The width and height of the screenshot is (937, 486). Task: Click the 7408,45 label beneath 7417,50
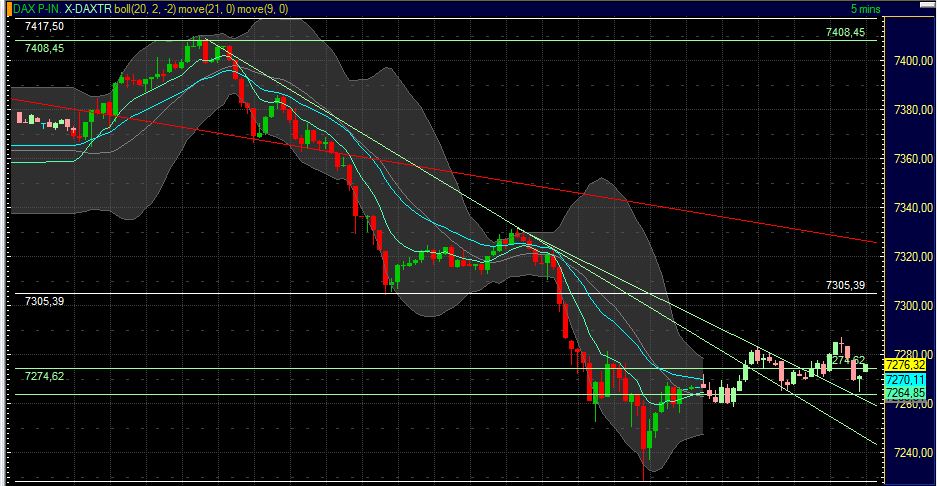[44, 48]
